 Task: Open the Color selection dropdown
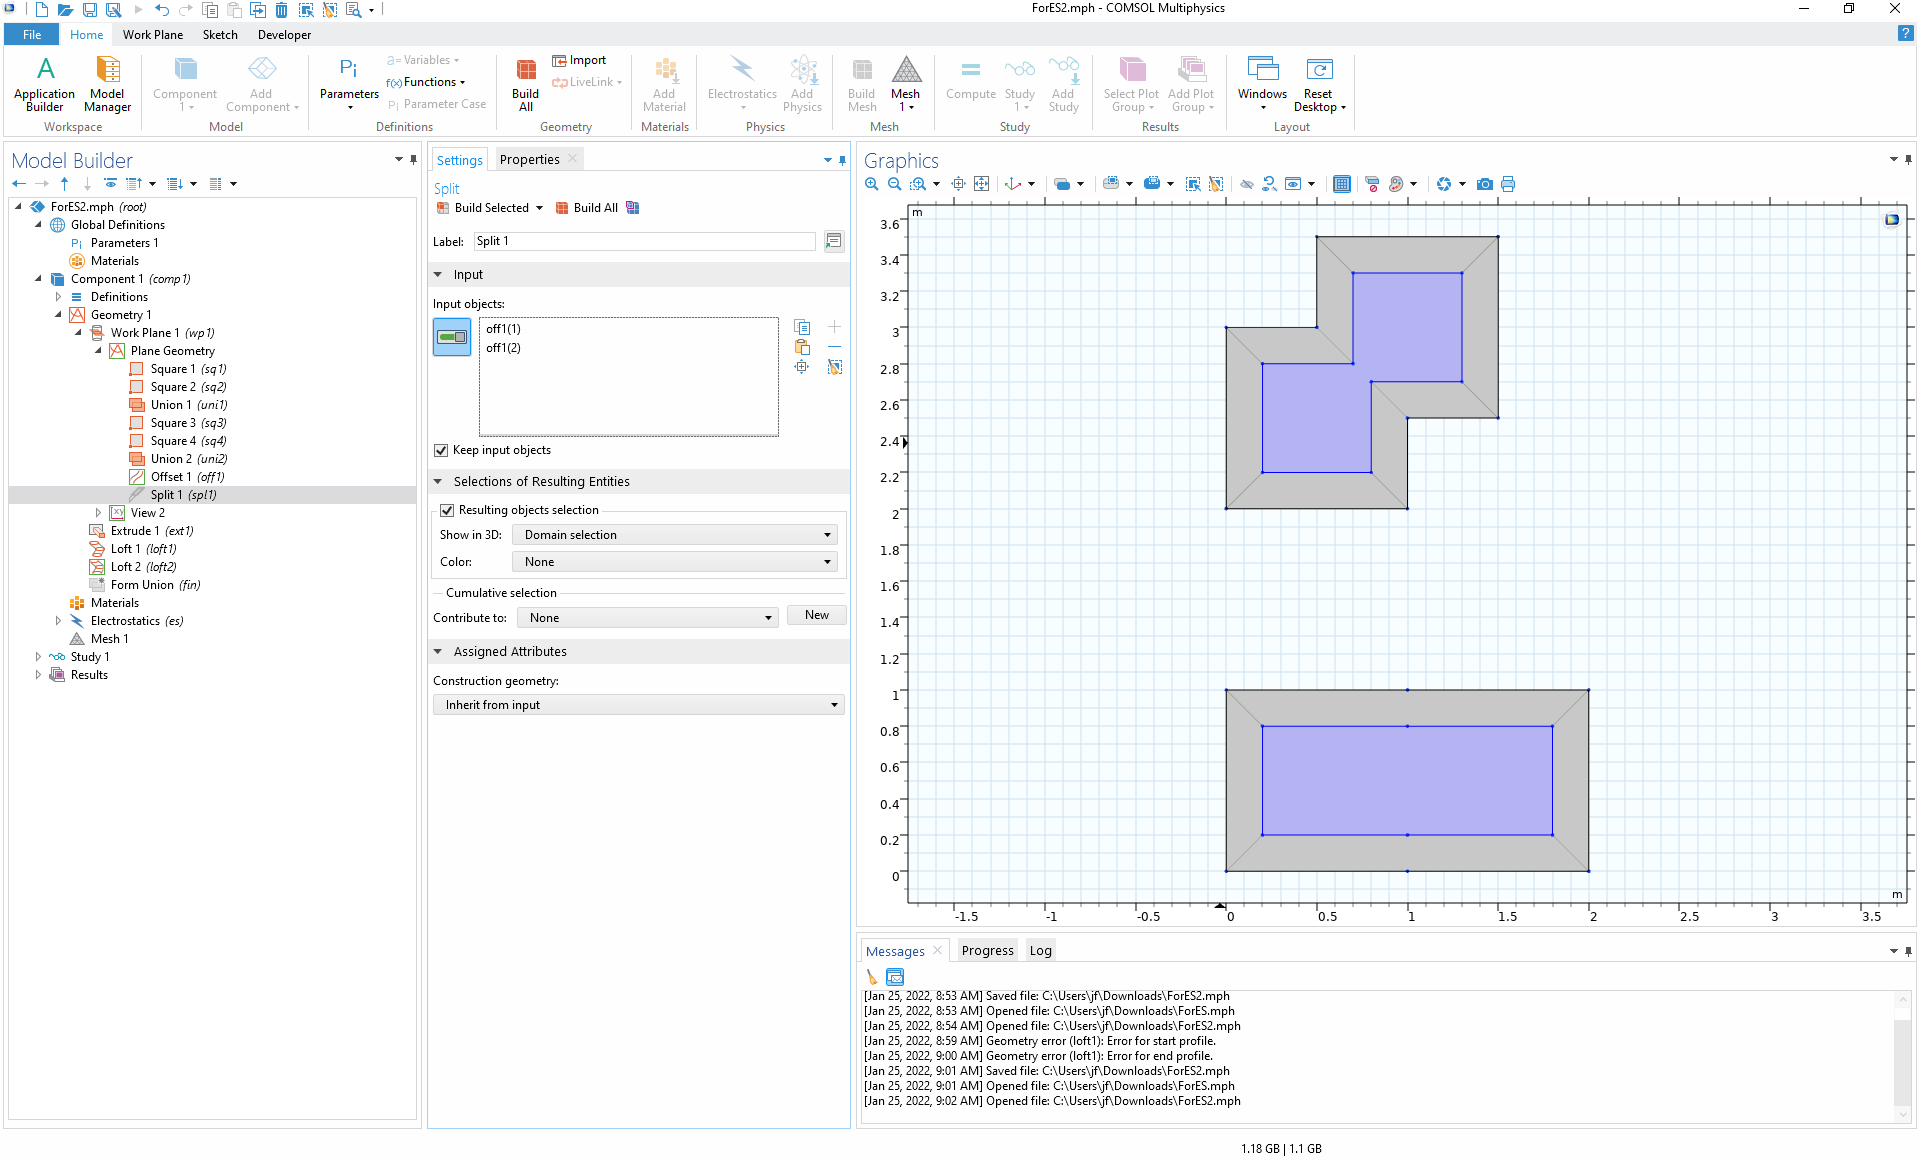675,562
